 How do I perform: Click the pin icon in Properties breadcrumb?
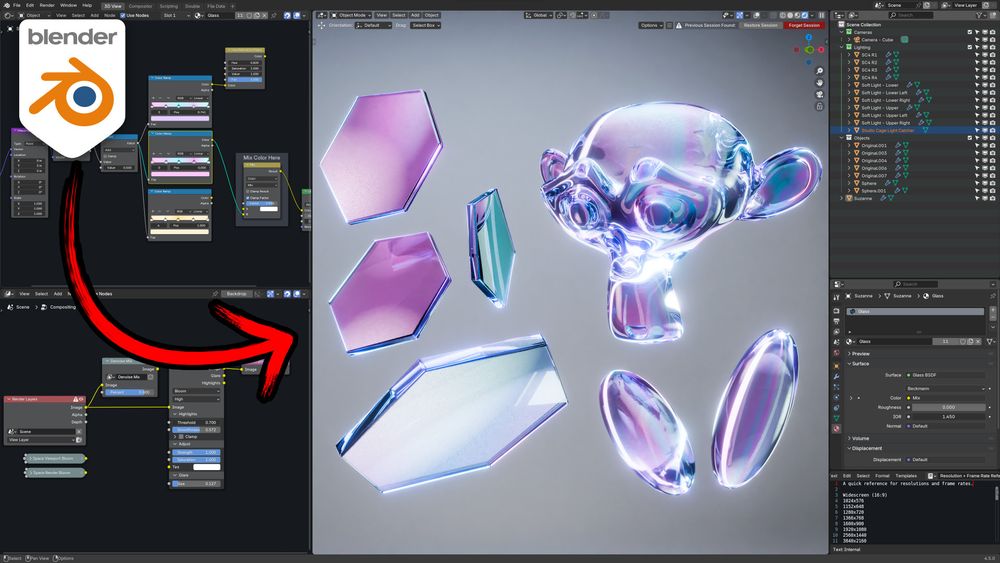[x=993, y=296]
